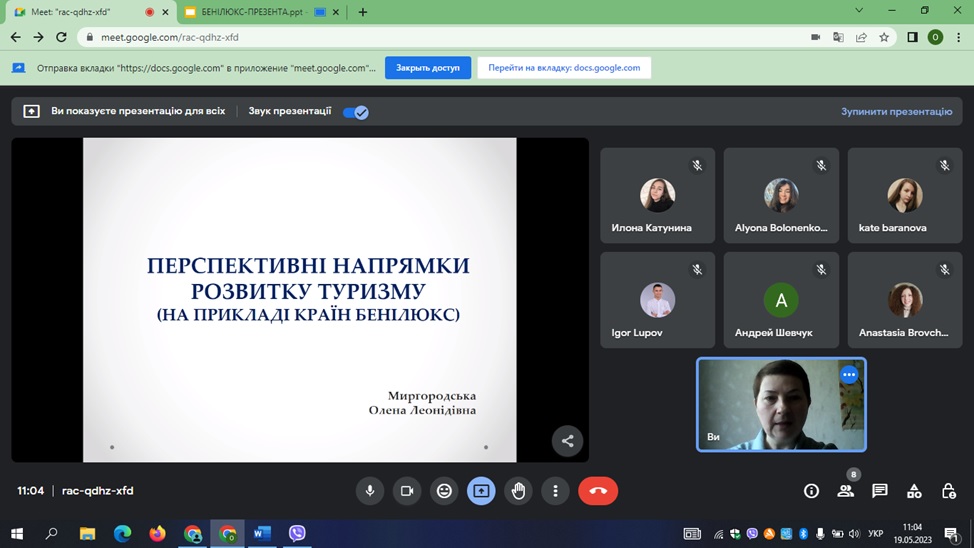Go forward in browser
This screenshot has width=974, height=548.
coord(39,37)
